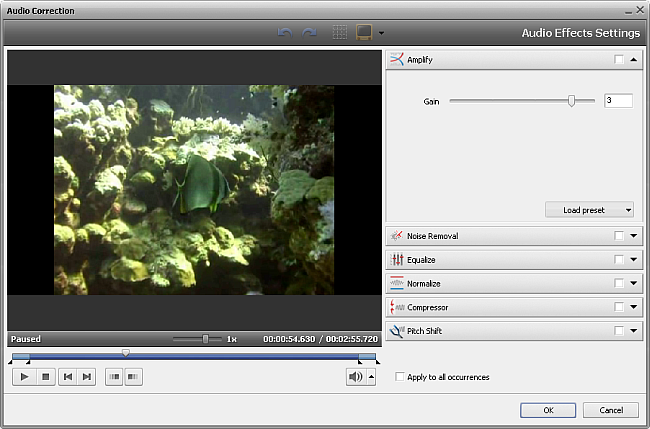This screenshot has width=650, height=429.
Task: Click the playback speed slider handle
Action: pos(205,339)
